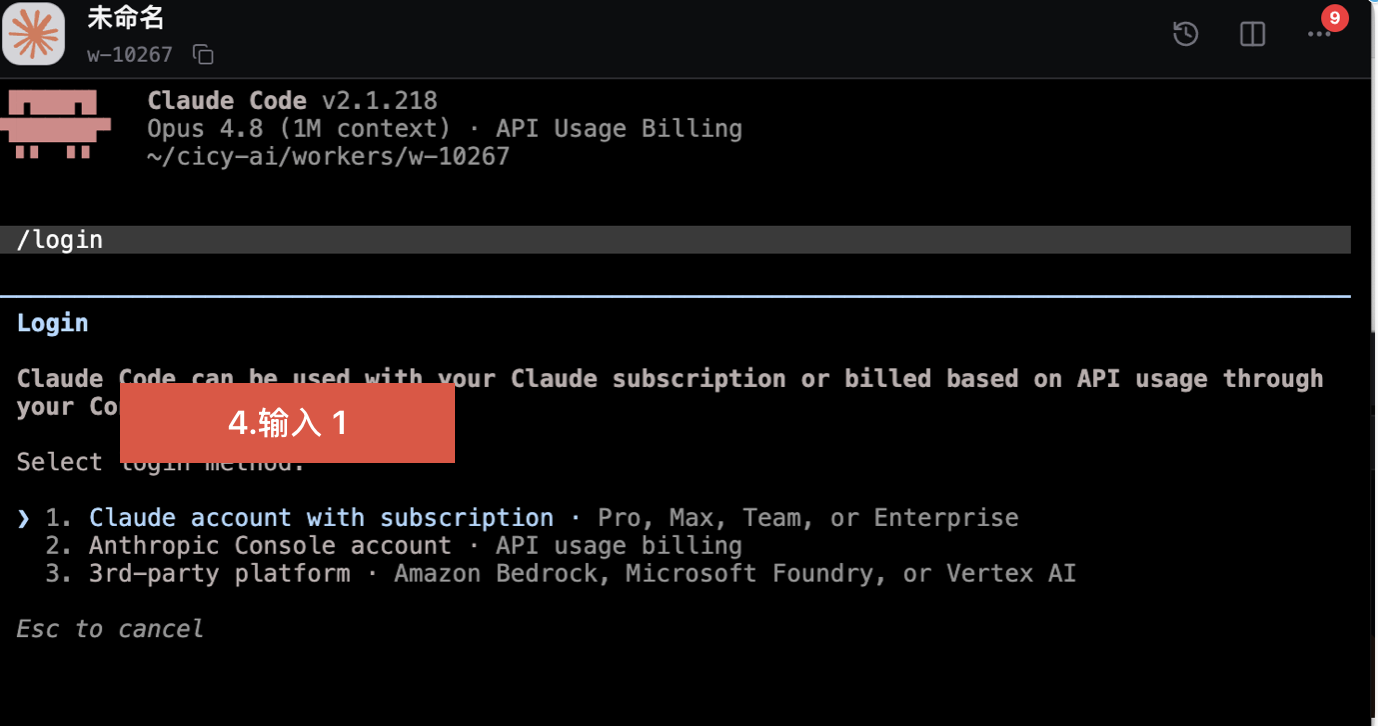Click the ~/cicy-ai/workers/w-10267 directory path
The height and width of the screenshot is (726, 1378).
328,157
